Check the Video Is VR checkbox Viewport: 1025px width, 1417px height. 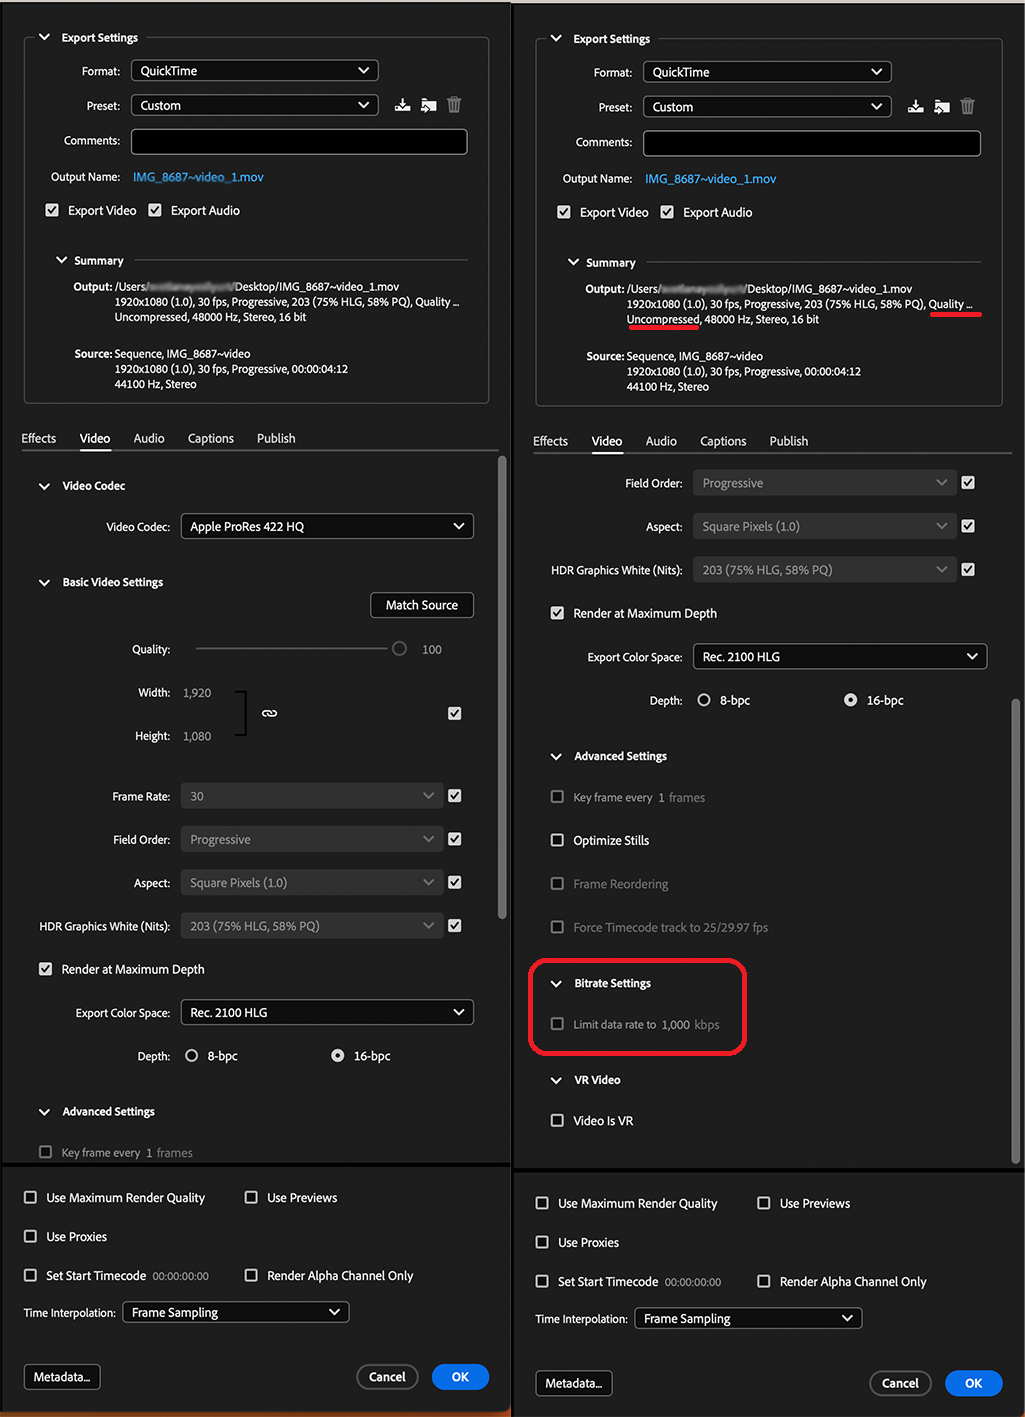tap(557, 1121)
